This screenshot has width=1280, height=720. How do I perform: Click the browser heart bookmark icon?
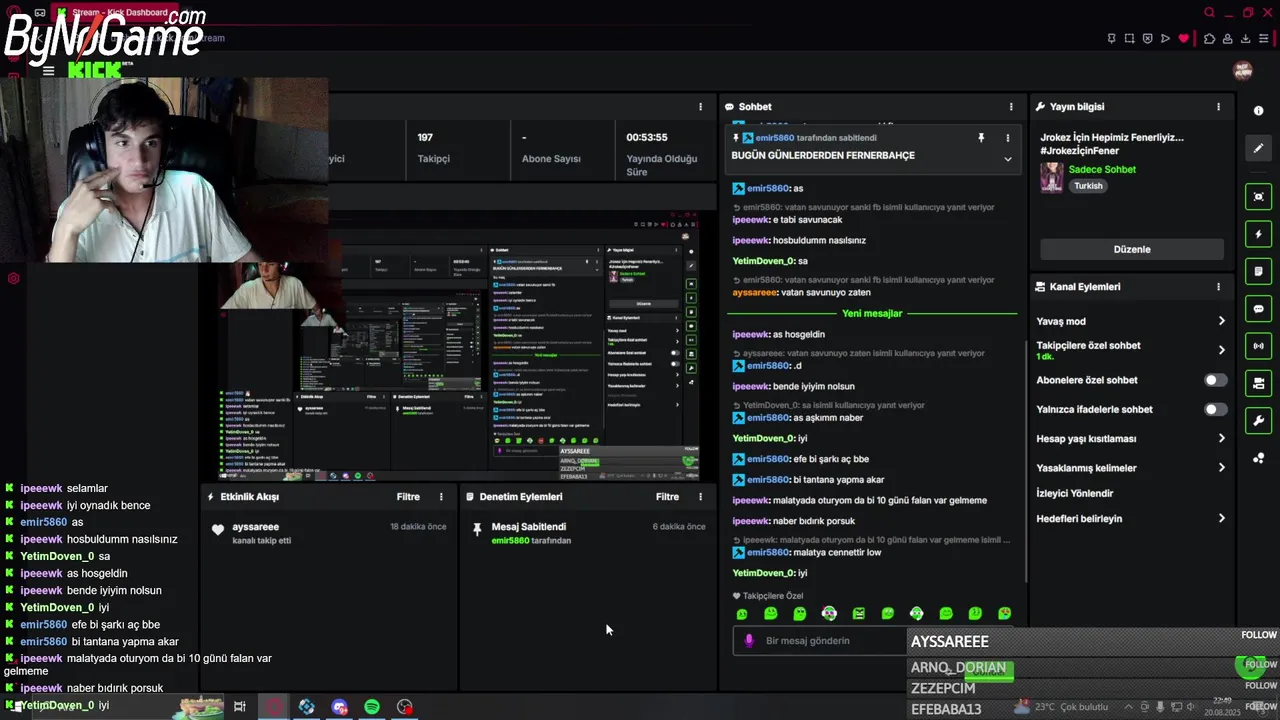1184,38
